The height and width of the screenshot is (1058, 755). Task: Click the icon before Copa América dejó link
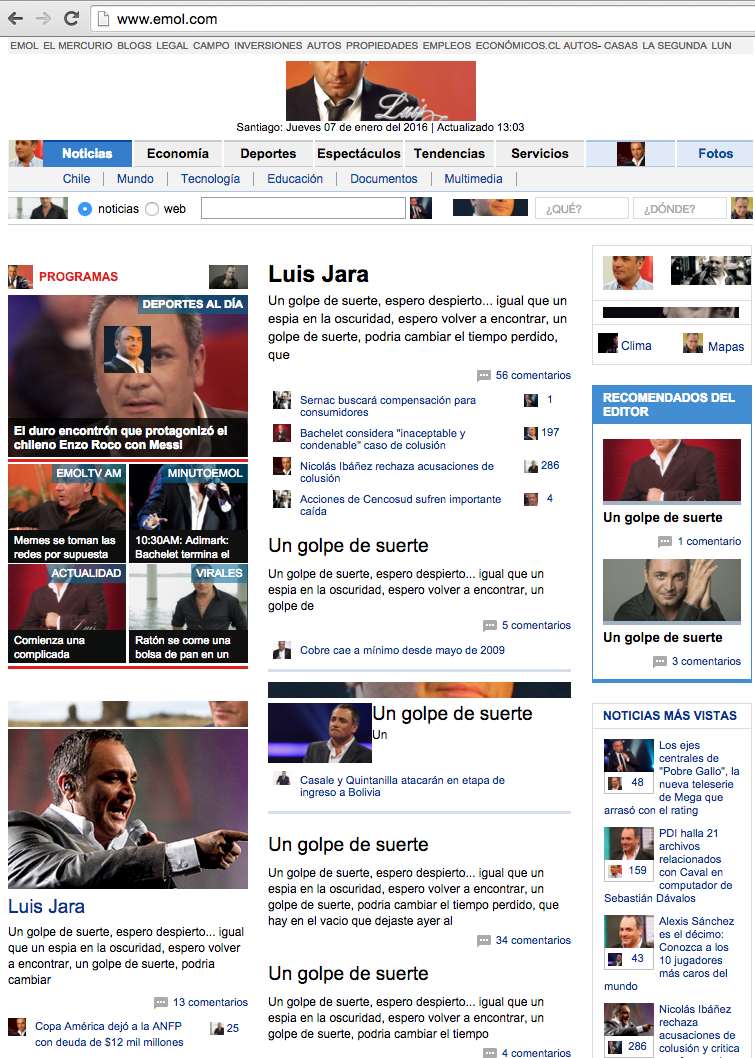click(x=17, y=1027)
